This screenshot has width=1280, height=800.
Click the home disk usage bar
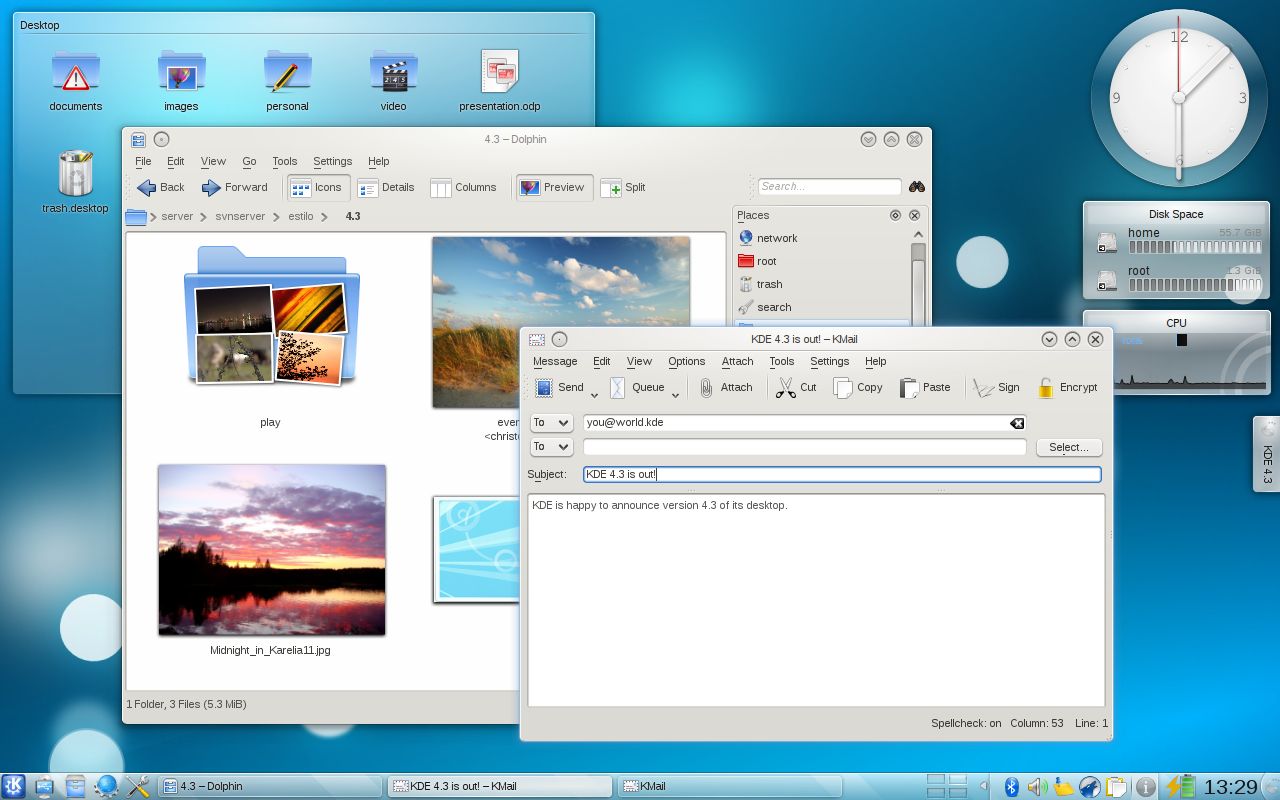pos(1196,245)
